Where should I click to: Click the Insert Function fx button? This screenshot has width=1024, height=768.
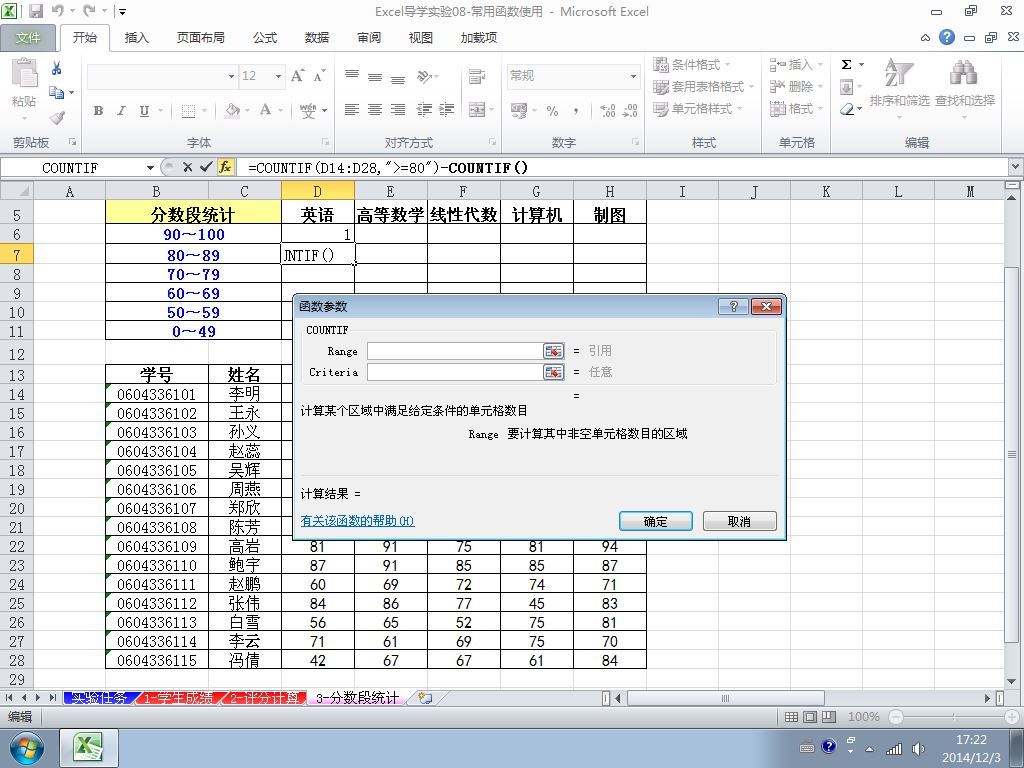pos(225,167)
